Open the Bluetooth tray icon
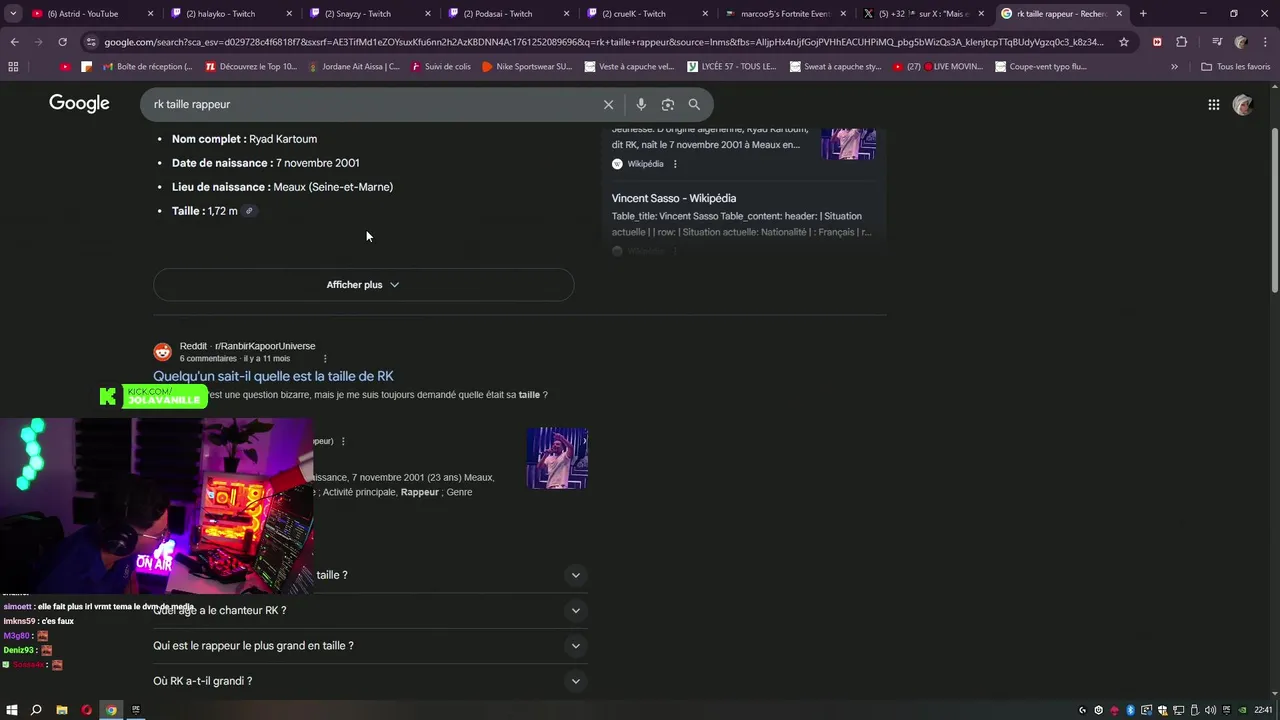 coord(1131,710)
